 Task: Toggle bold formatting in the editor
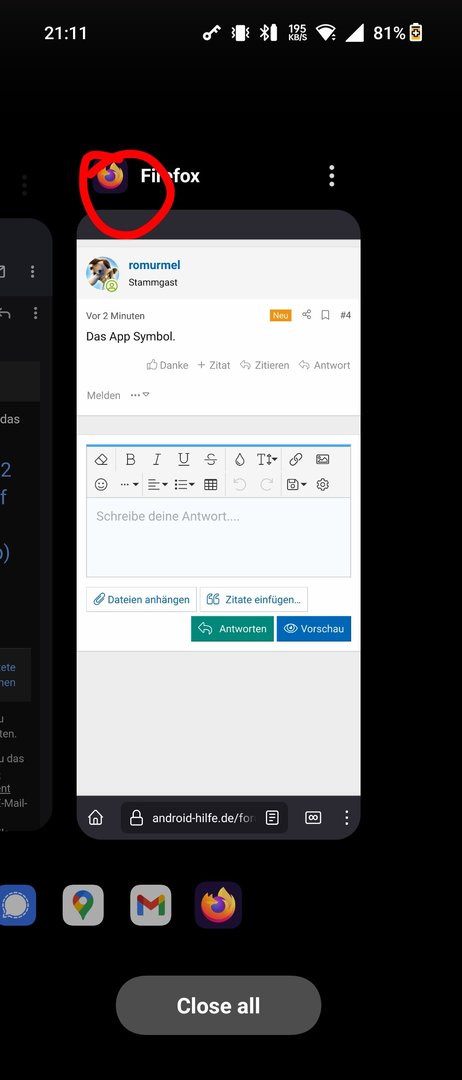click(x=130, y=459)
